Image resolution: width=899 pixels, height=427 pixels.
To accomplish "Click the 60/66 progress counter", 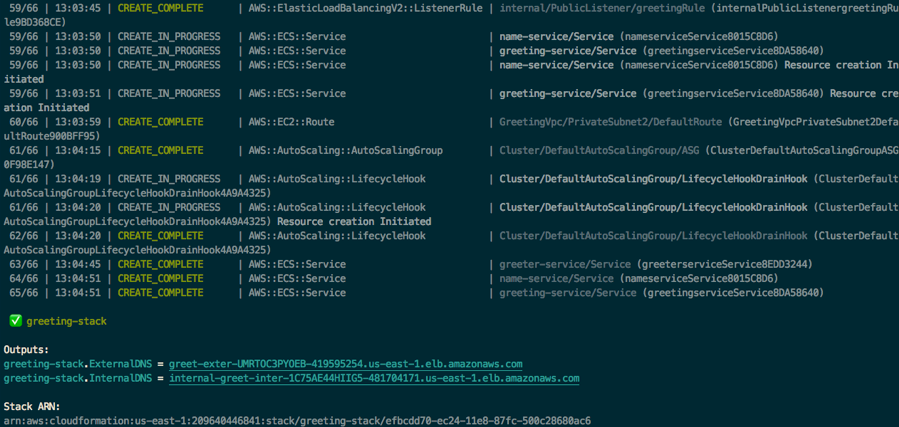I will 23,122.
